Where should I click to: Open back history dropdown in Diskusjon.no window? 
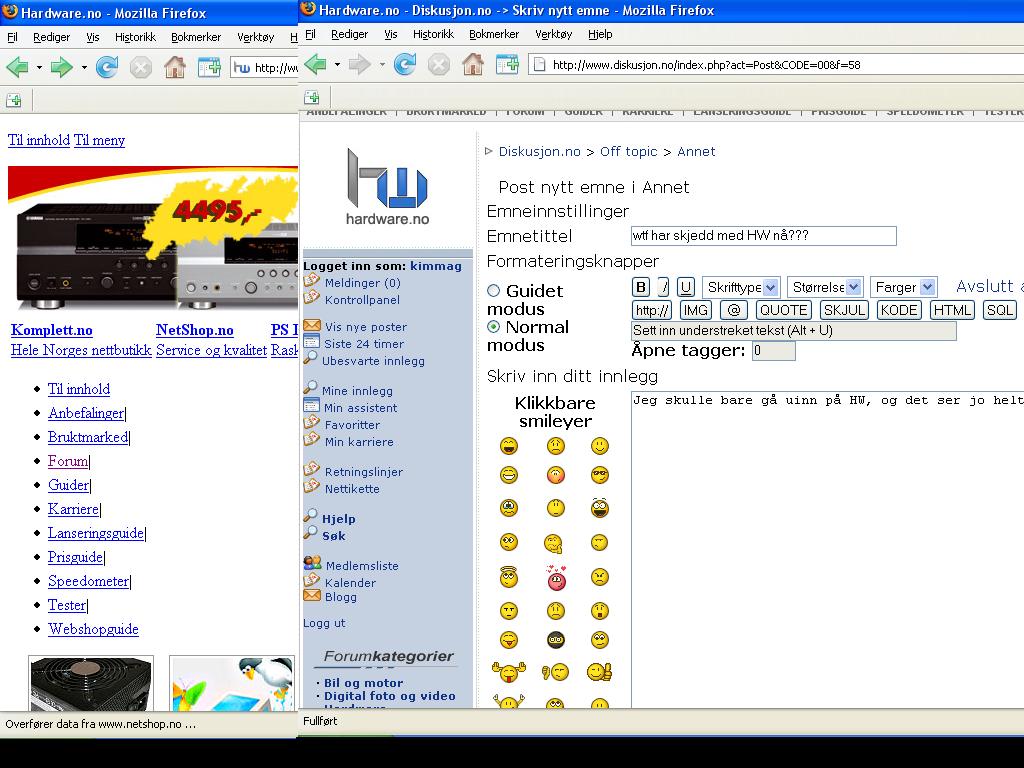tap(337, 65)
